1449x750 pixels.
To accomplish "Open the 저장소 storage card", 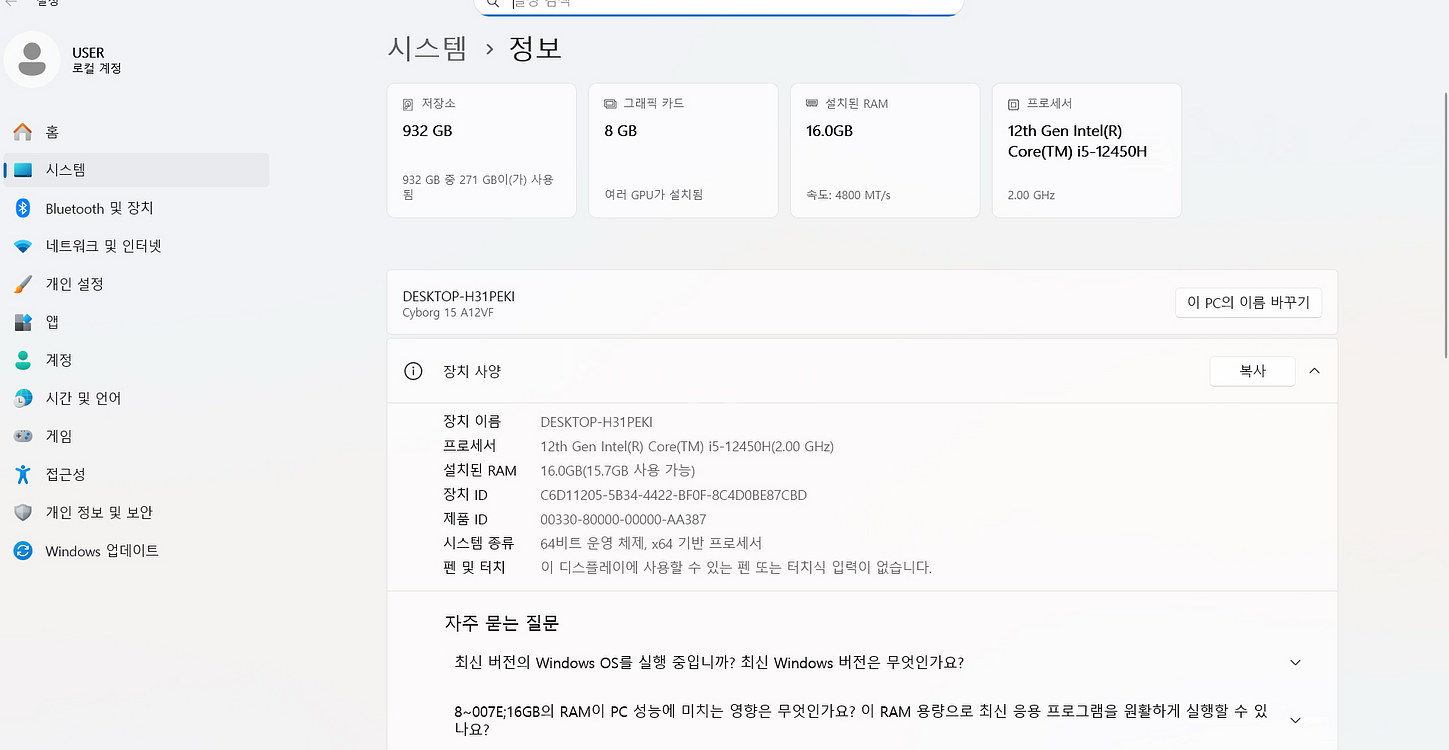I will click(481, 150).
